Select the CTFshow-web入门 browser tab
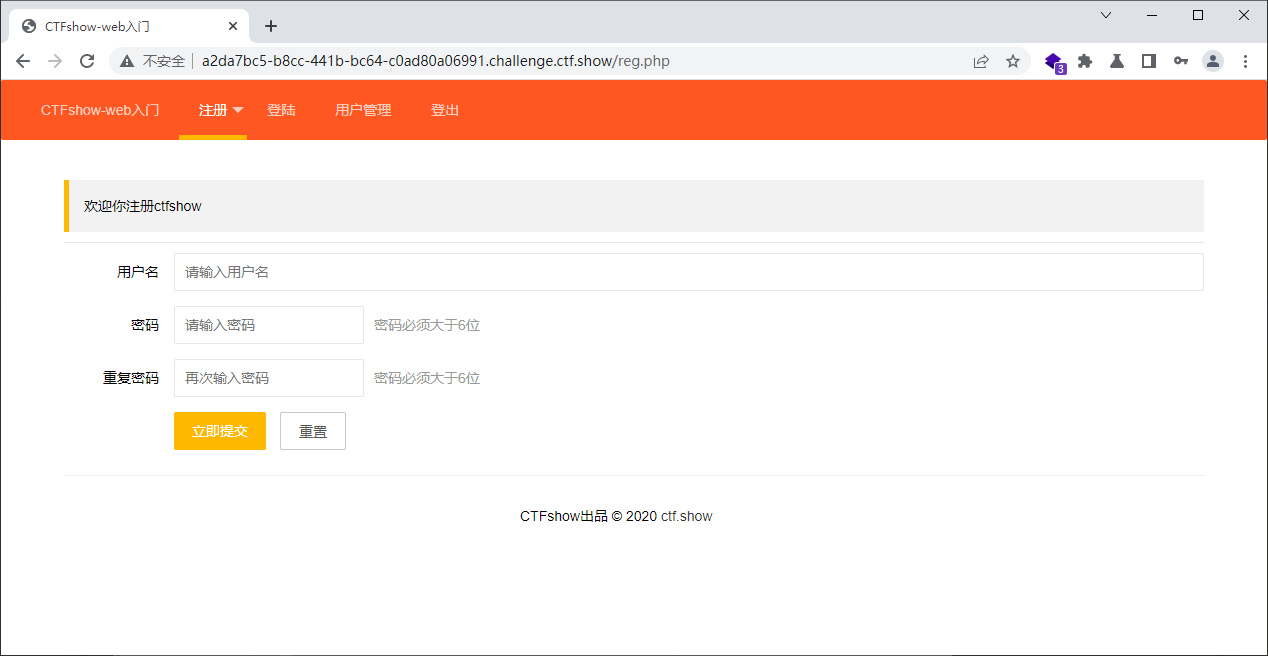This screenshot has width=1268, height=656. (x=120, y=25)
